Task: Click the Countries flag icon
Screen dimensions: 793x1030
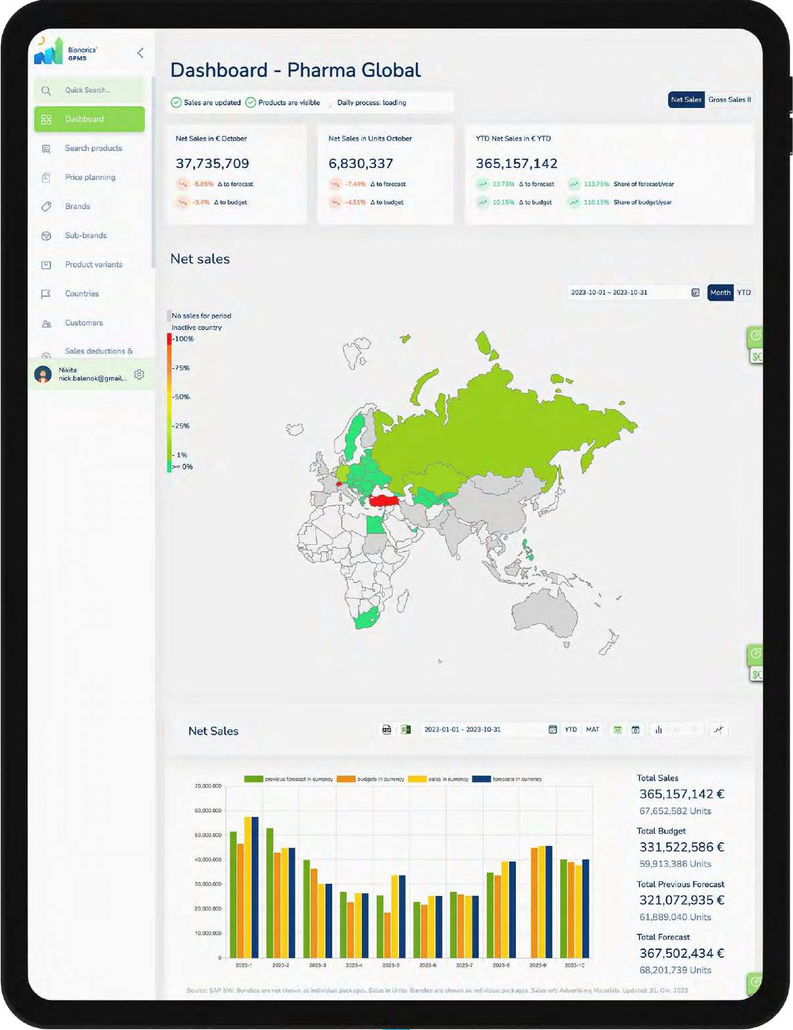Action: pyautogui.click(x=46, y=294)
